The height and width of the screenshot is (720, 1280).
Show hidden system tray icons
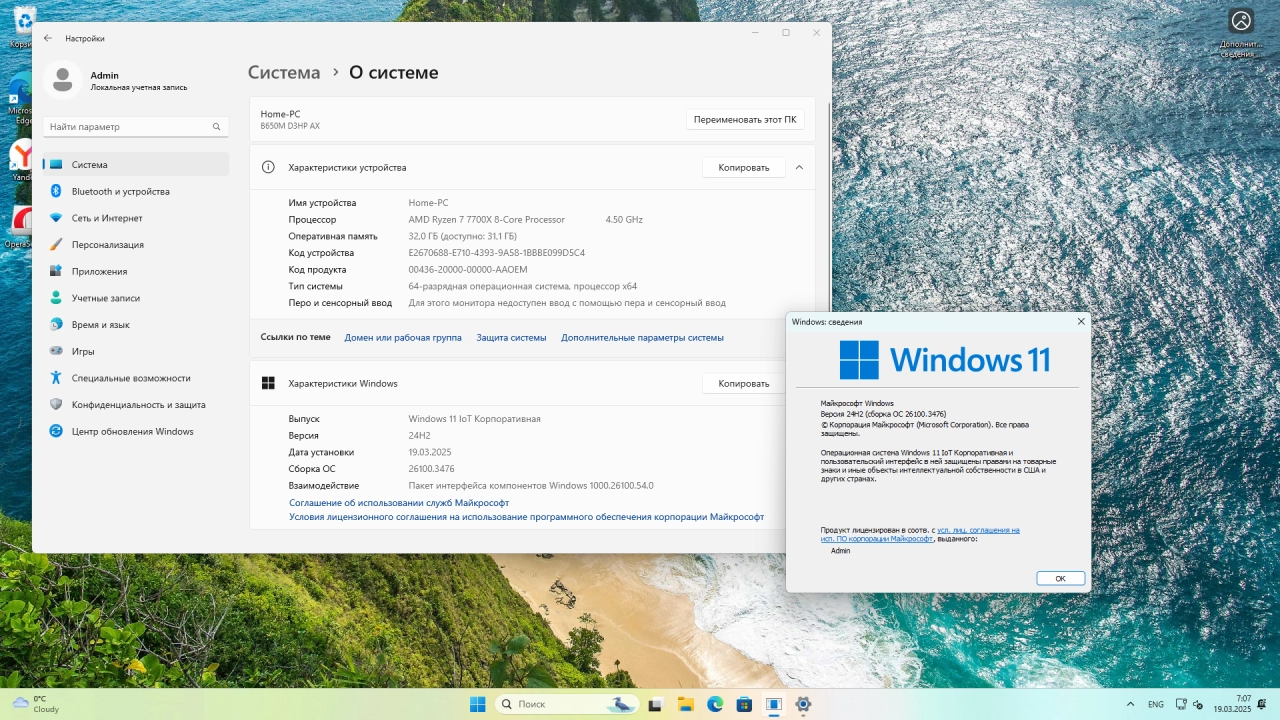pyautogui.click(x=1130, y=704)
